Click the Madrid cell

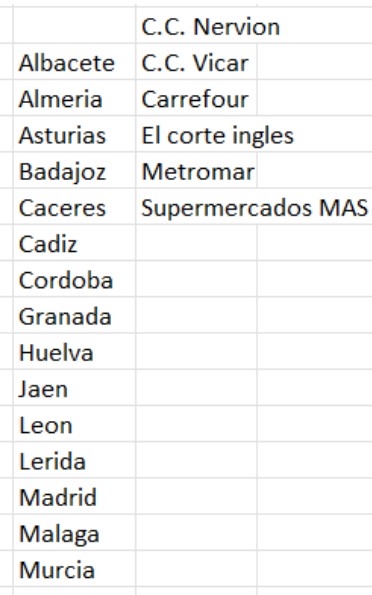pyautogui.click(x=74, y=497)
